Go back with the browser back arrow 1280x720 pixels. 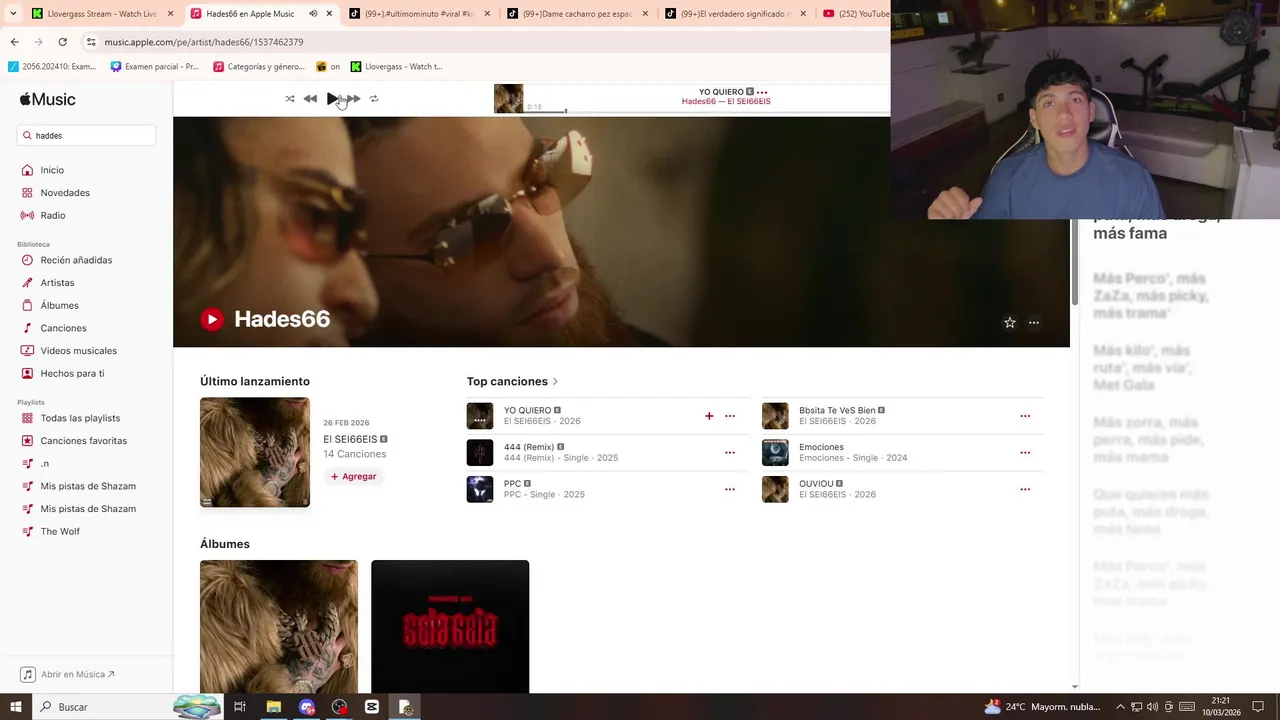click(14, 42)
